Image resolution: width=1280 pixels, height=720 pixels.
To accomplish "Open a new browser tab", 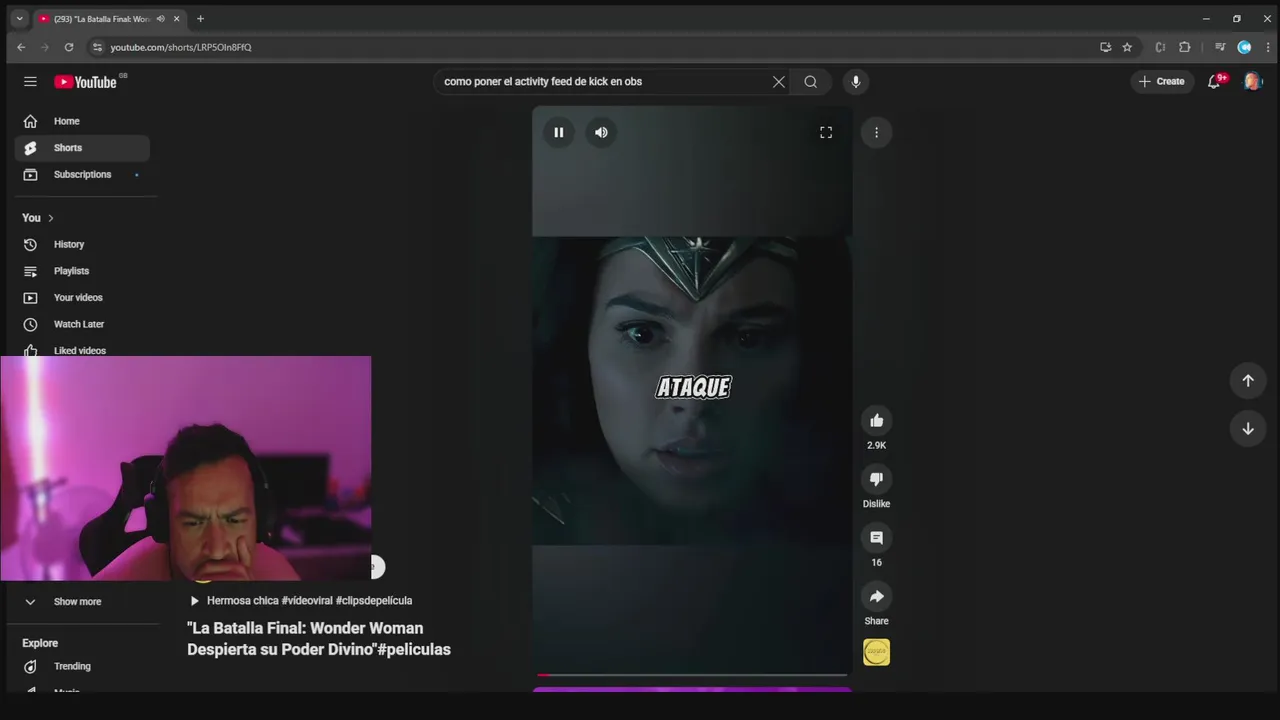I will [x=200, y=19].
